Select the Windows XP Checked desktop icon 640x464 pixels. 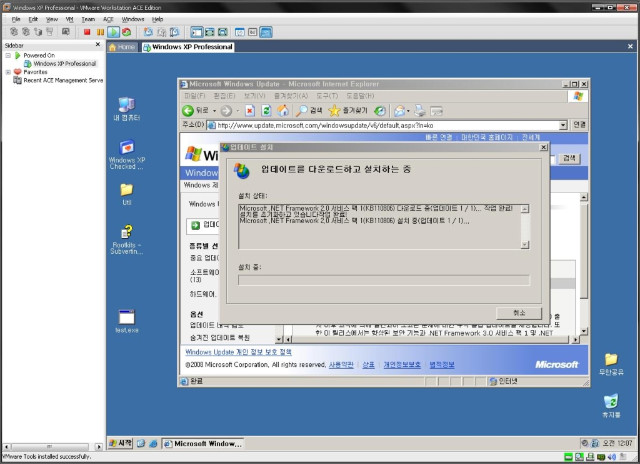pyautogui.click(x=127, y=155)
